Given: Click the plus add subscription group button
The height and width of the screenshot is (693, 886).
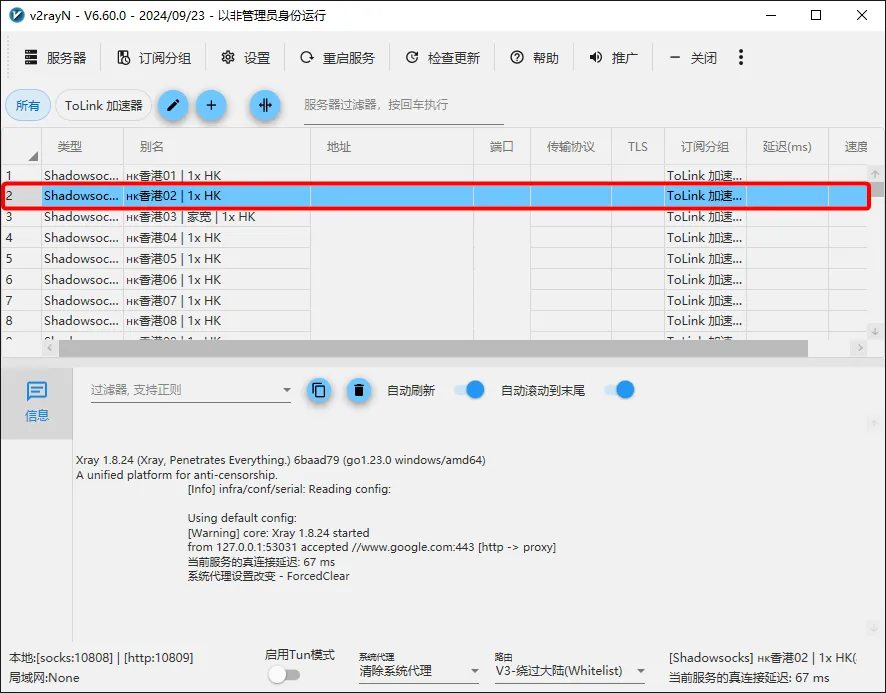Looking at the screenshot, I should pos(211,105).
